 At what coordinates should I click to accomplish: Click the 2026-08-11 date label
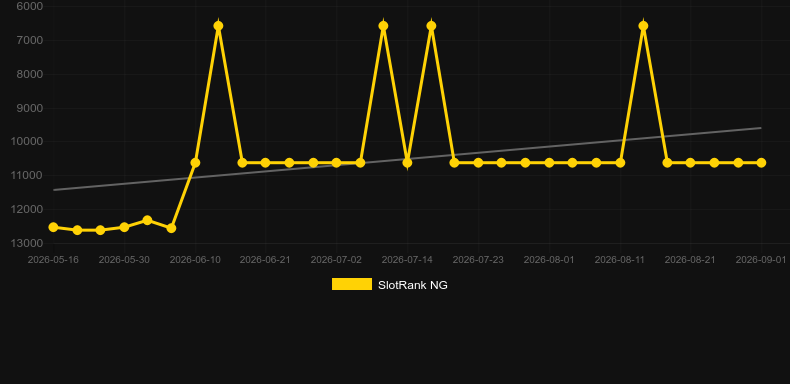(620, 260)
